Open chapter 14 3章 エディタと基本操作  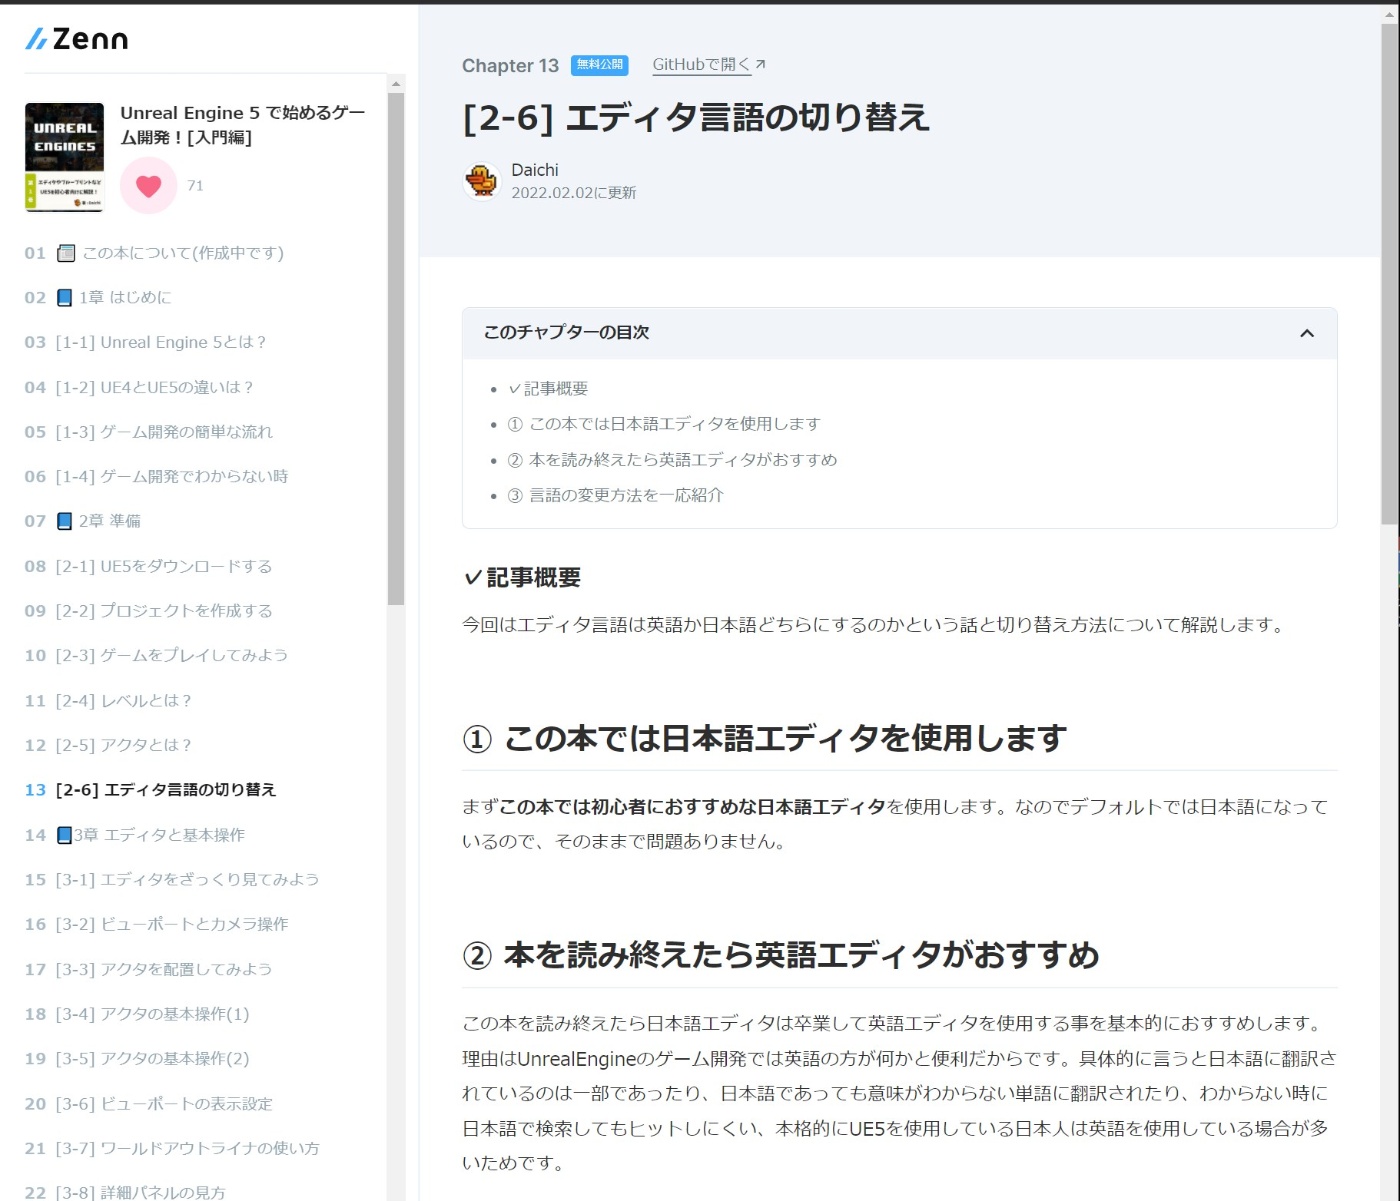tap(135, 834)
